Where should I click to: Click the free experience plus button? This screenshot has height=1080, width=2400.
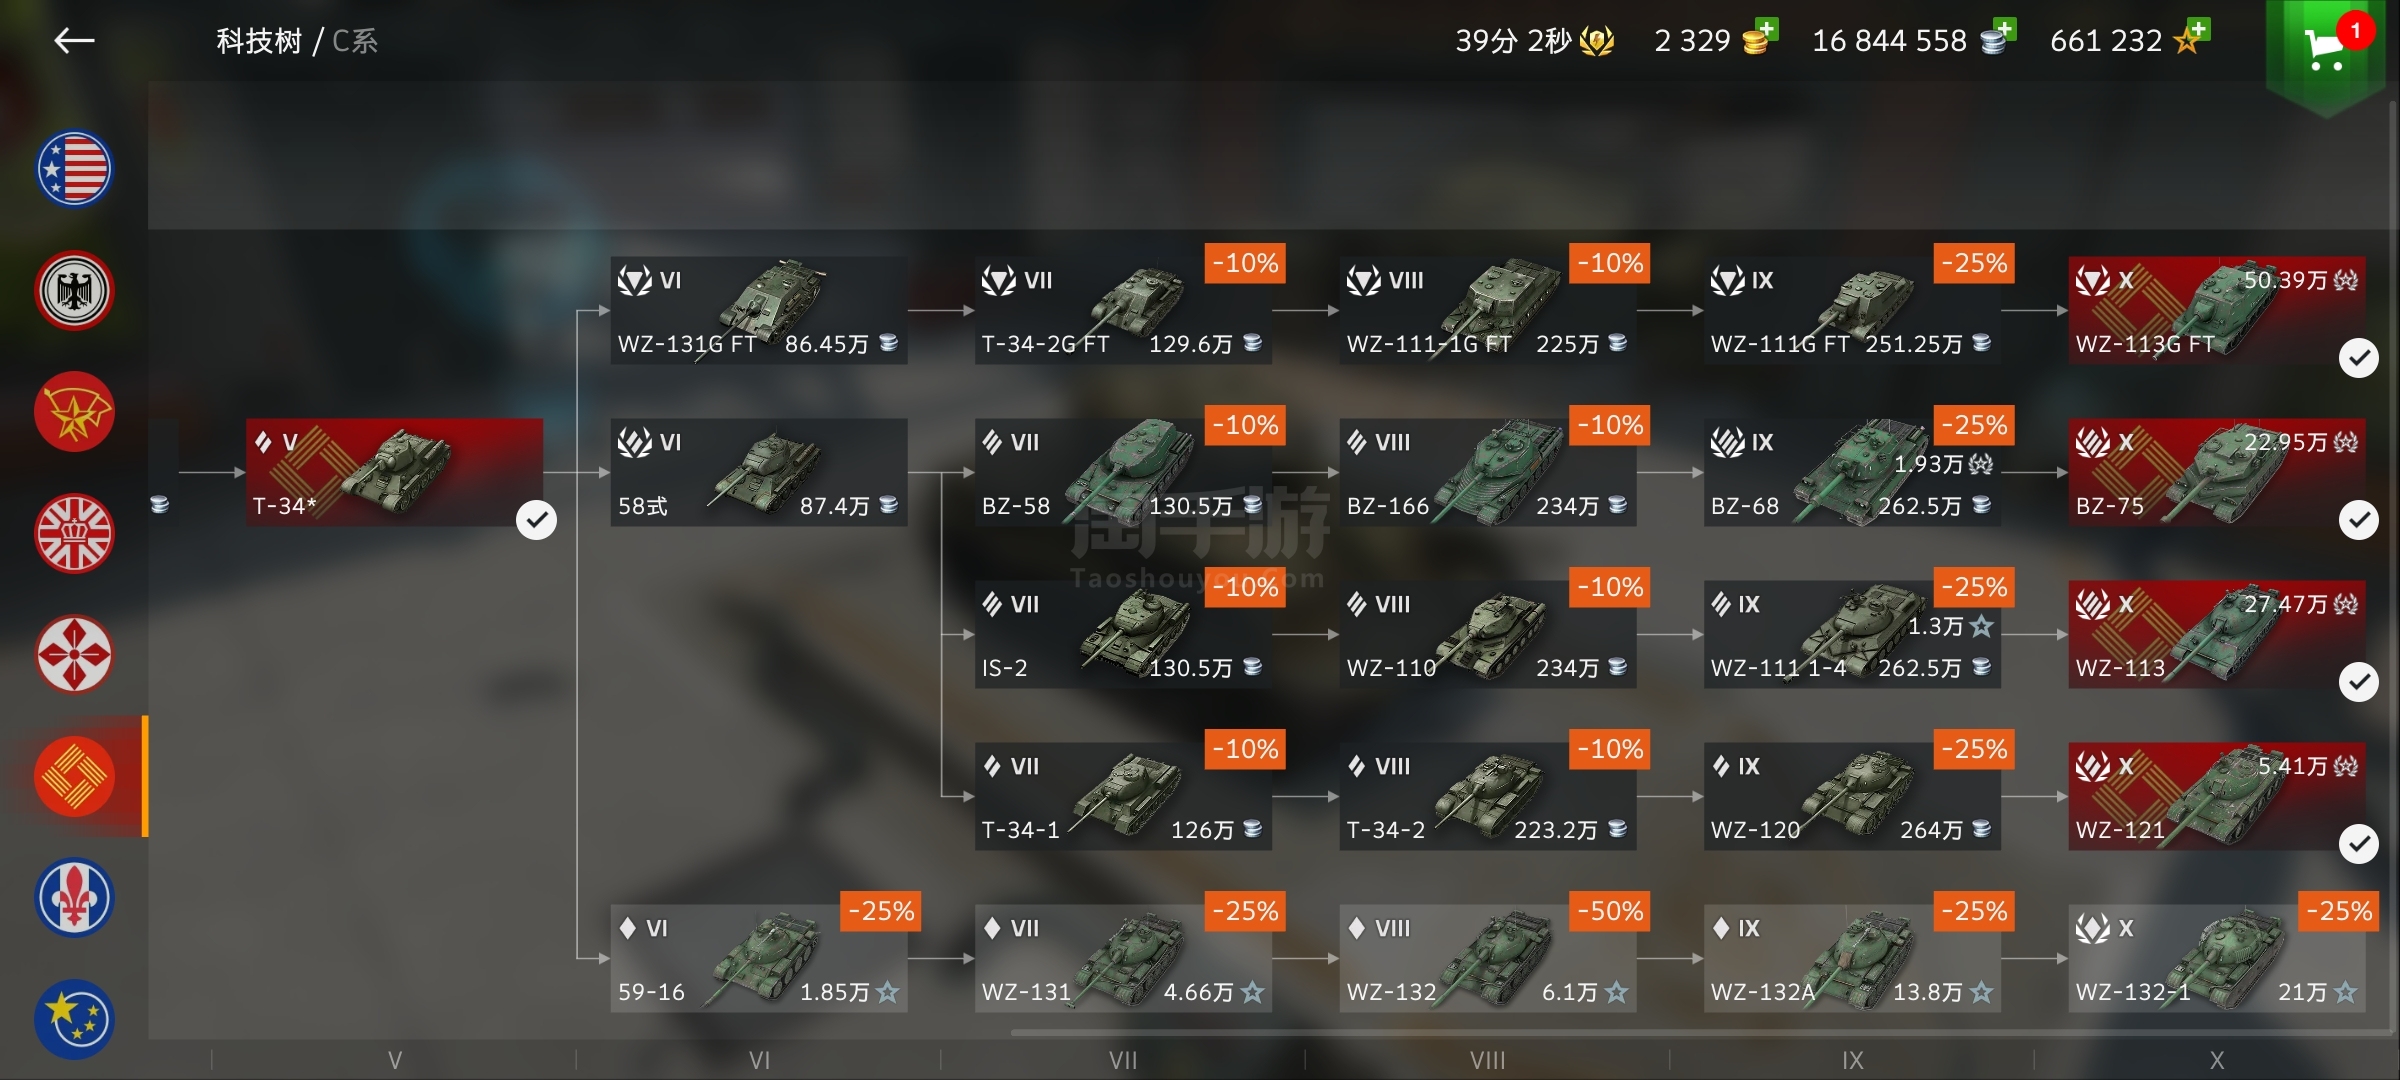point(2199,29)
